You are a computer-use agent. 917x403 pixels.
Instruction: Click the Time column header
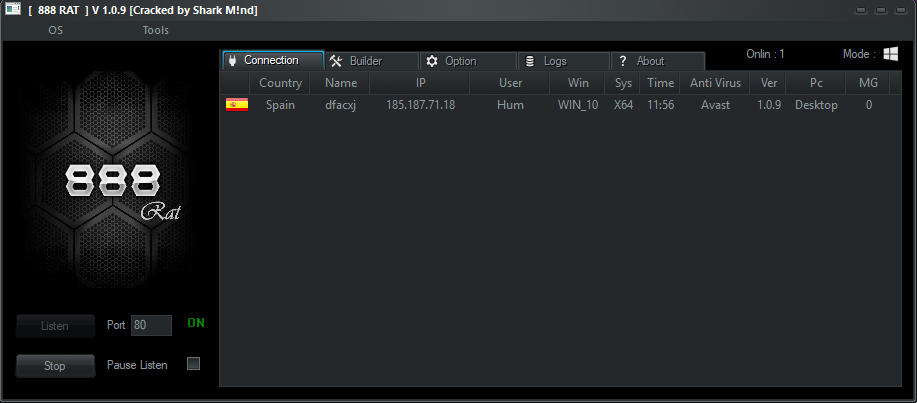(x=661, y=83)
